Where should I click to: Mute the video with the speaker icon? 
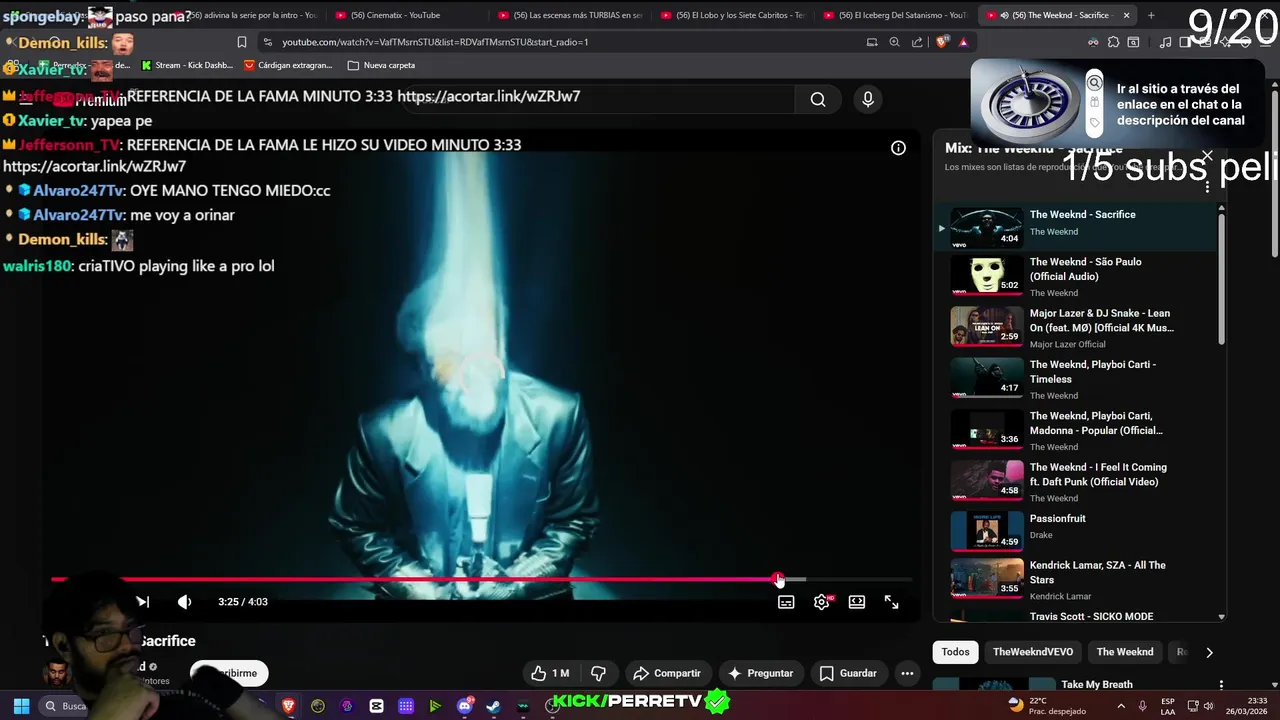pos(184,602)
